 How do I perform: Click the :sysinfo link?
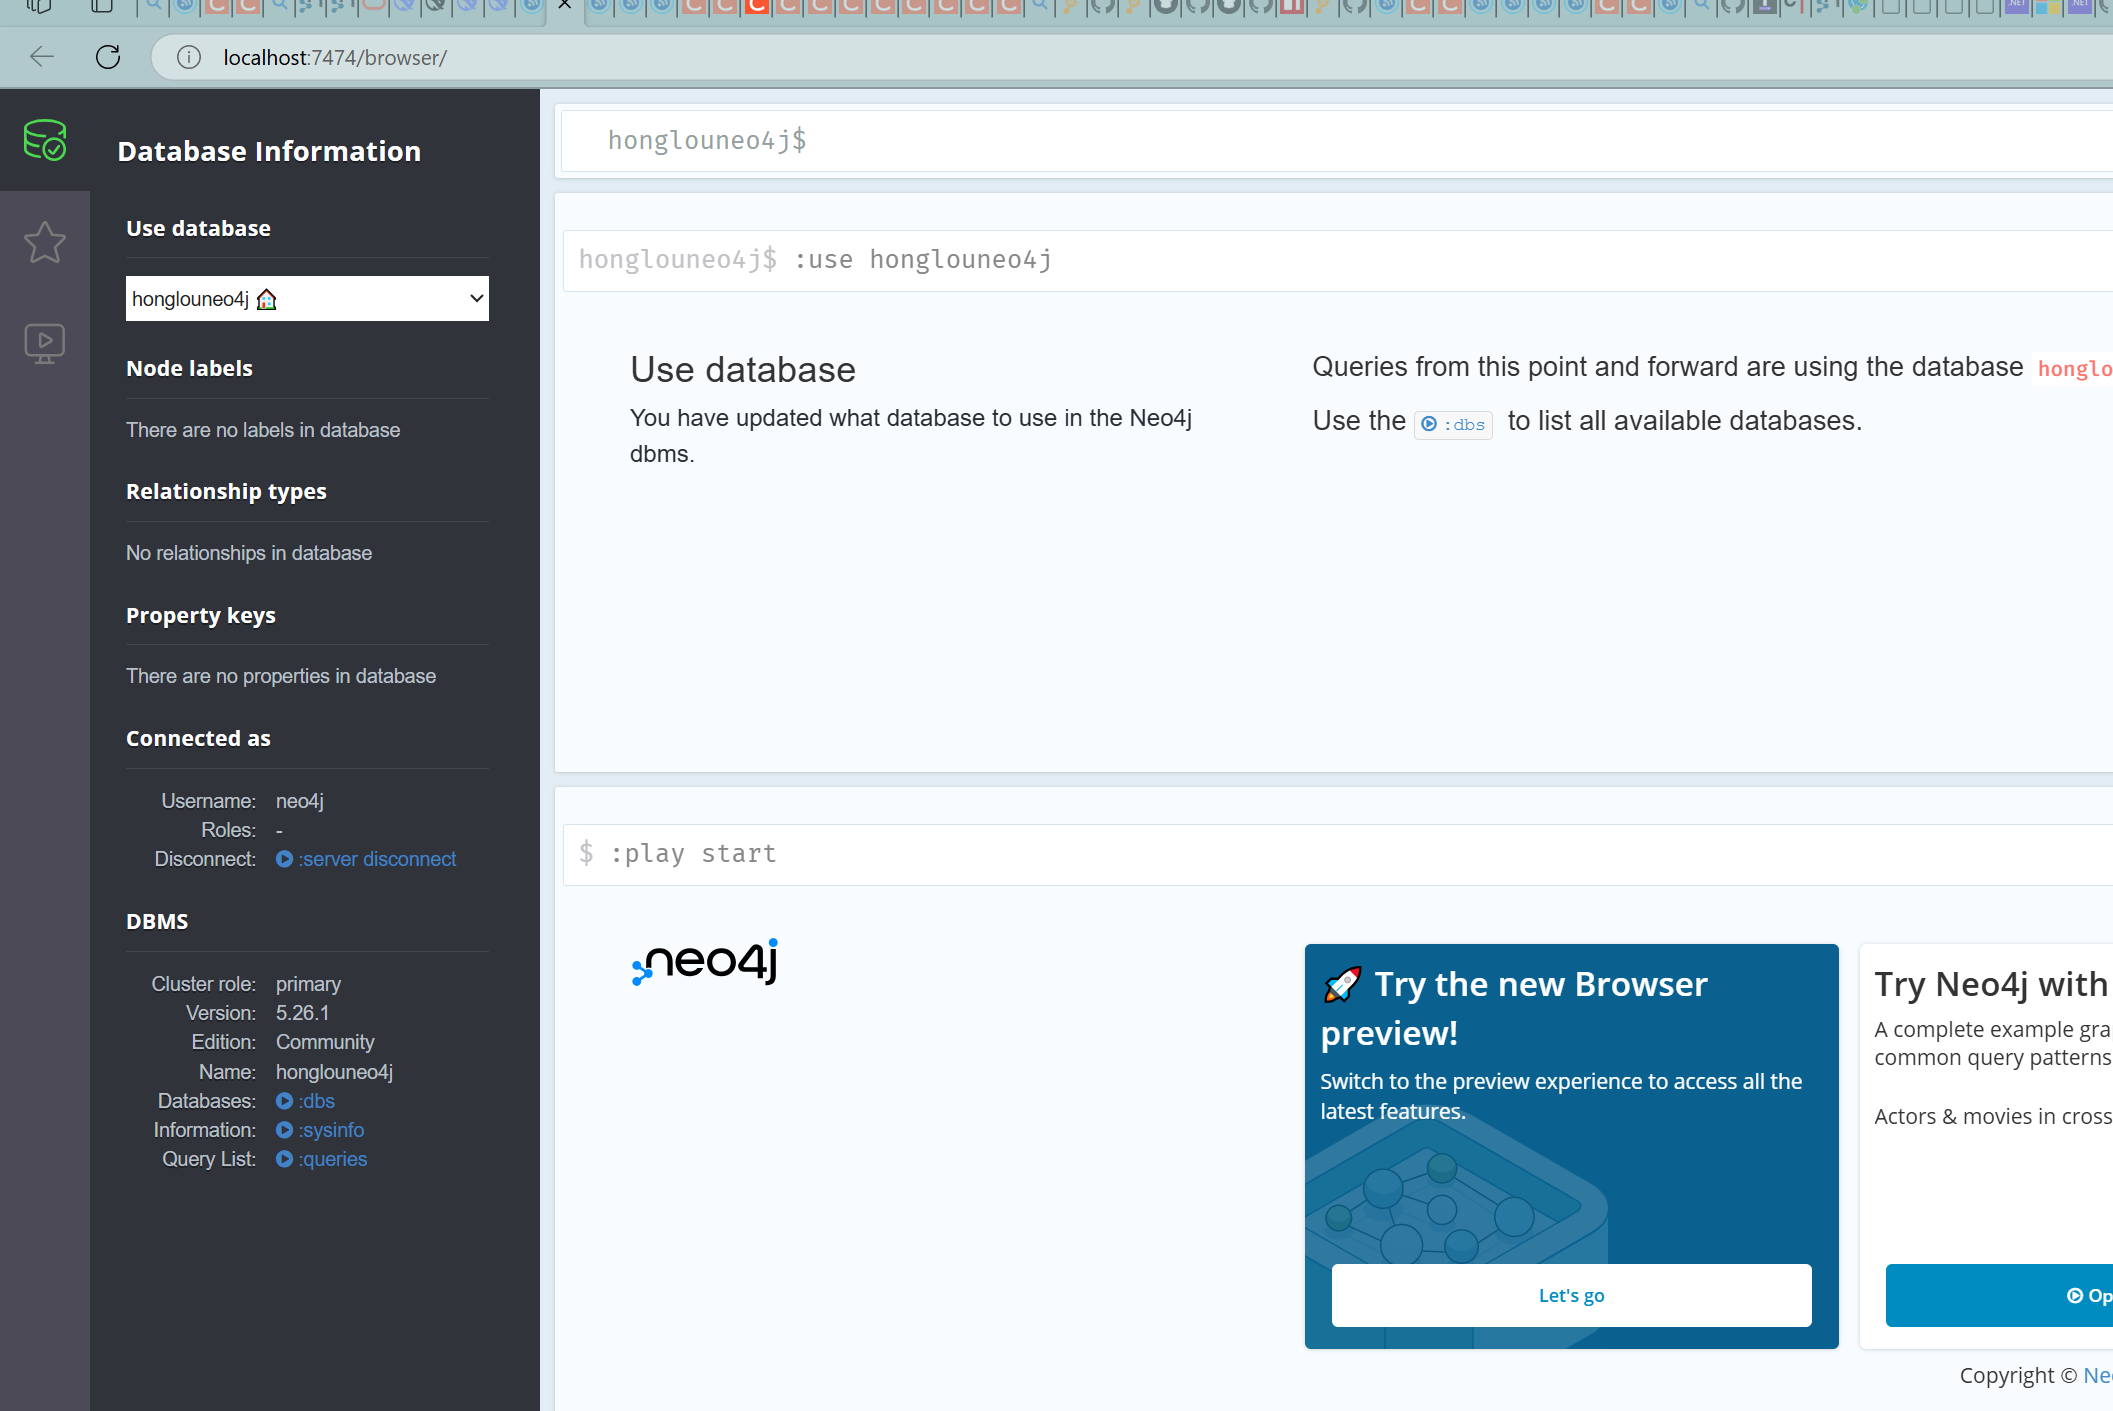click(320, 1130)
